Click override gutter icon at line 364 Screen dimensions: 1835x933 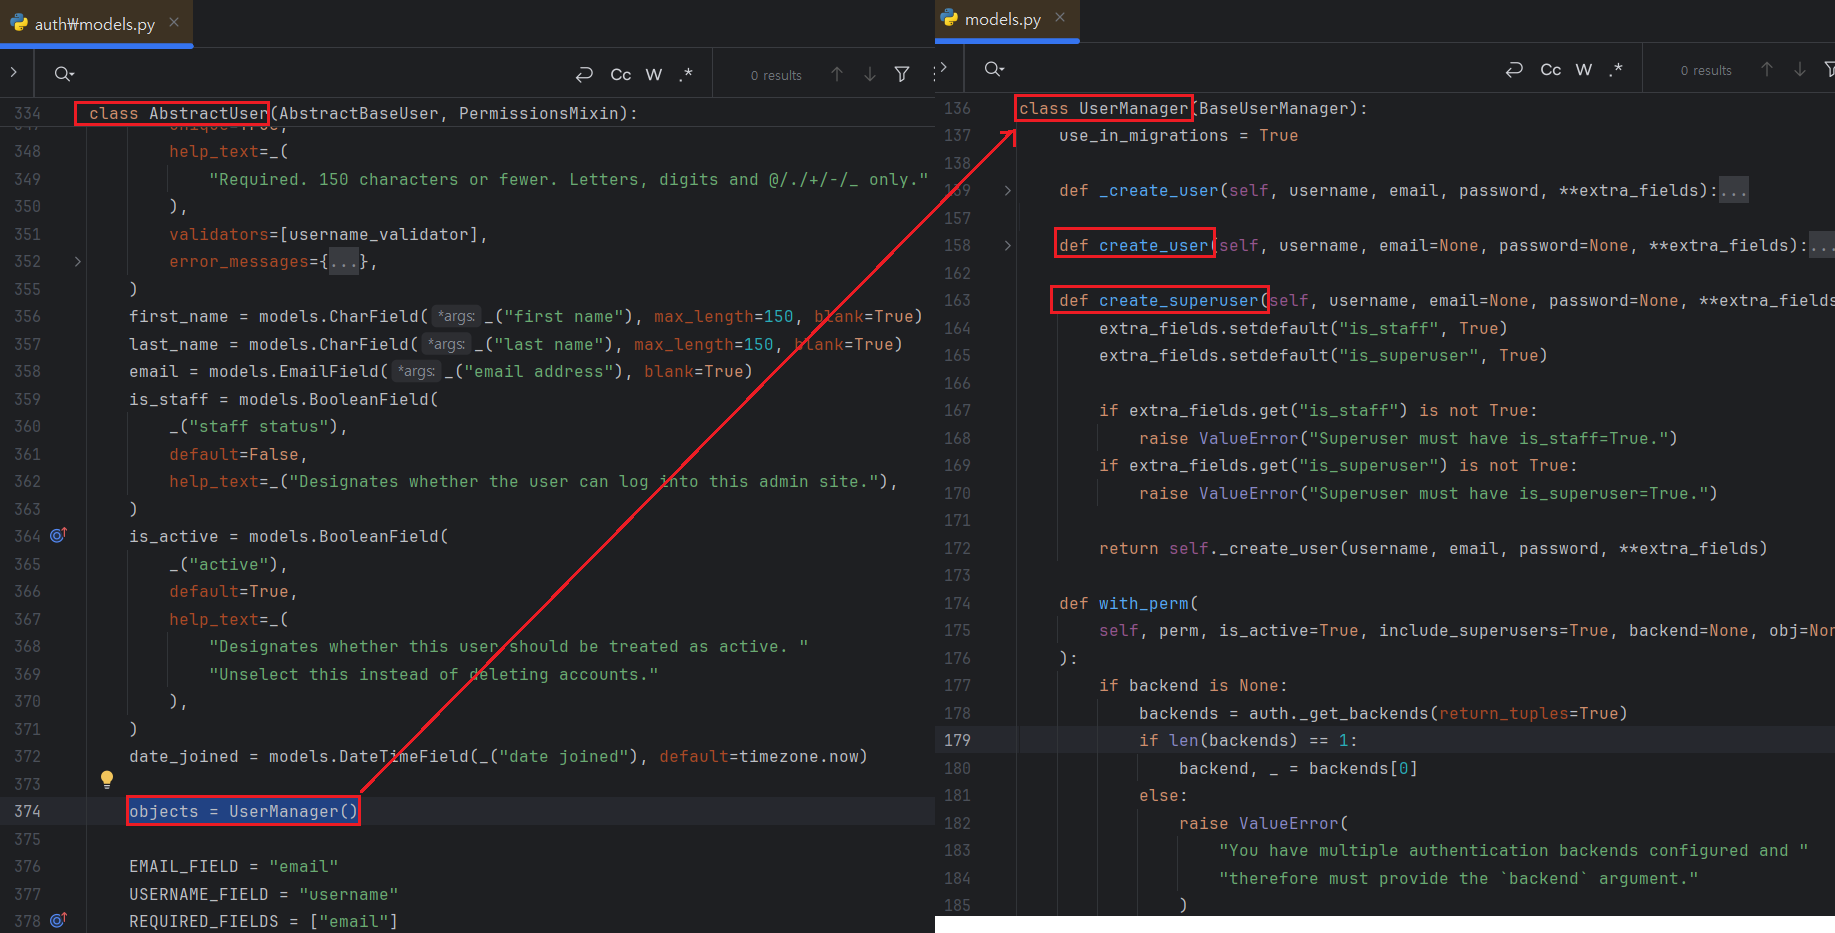58,536
